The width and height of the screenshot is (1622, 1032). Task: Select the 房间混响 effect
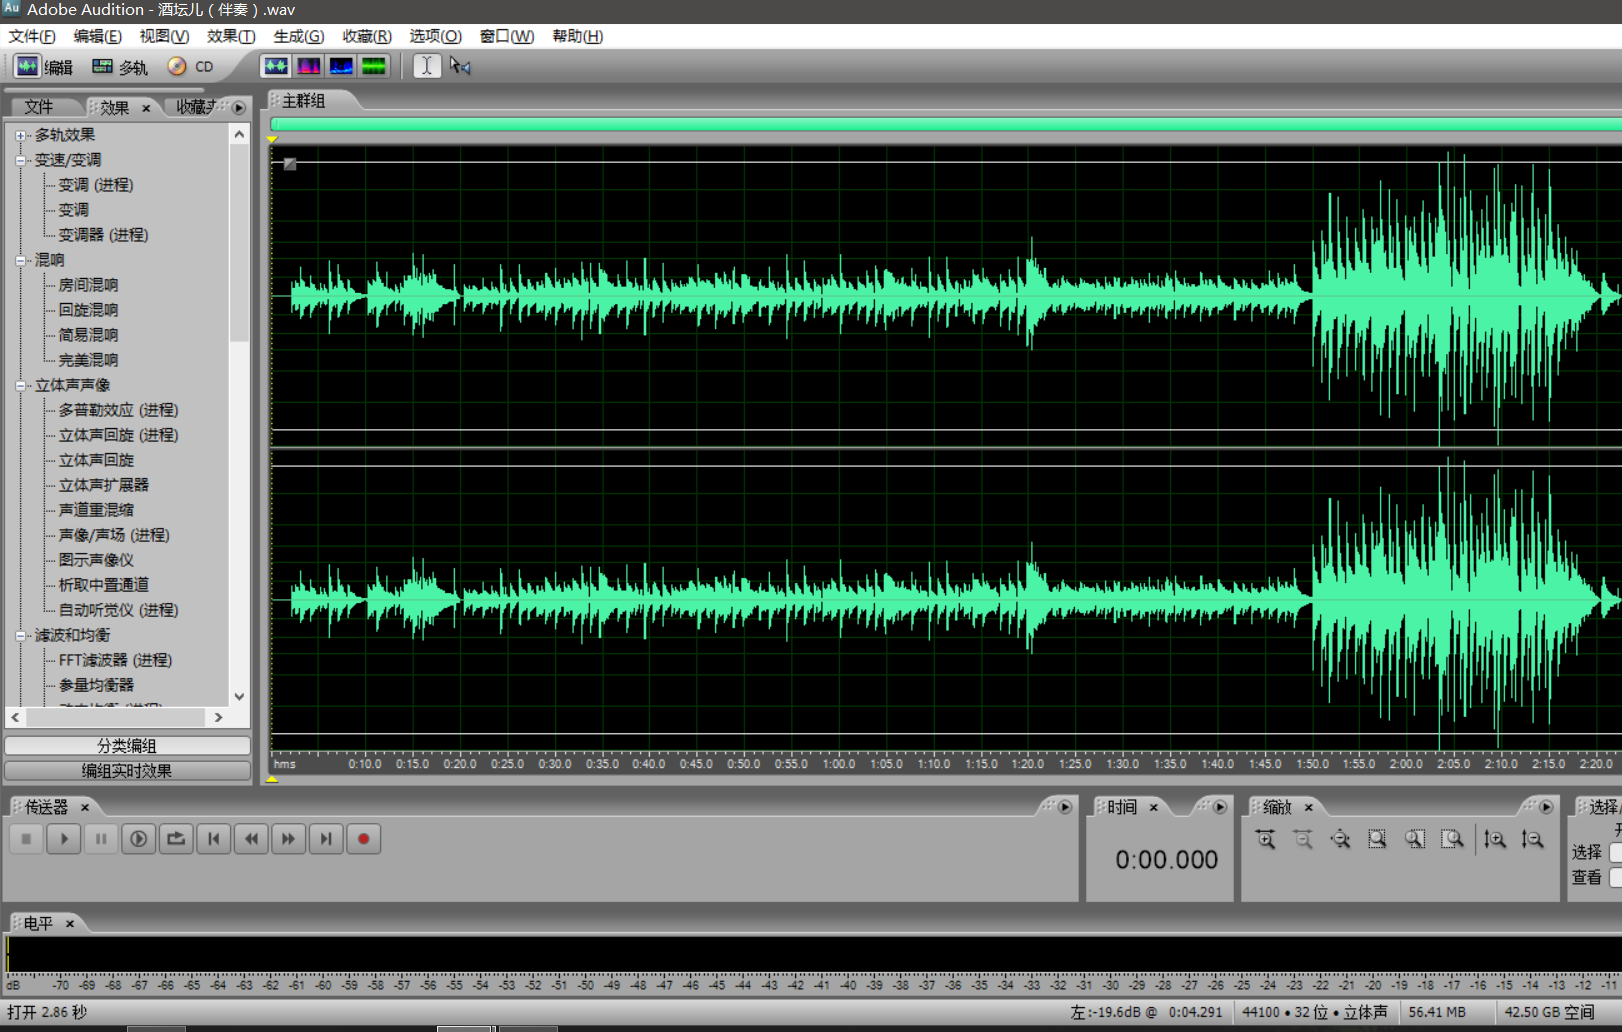click(x=88, y=285)
